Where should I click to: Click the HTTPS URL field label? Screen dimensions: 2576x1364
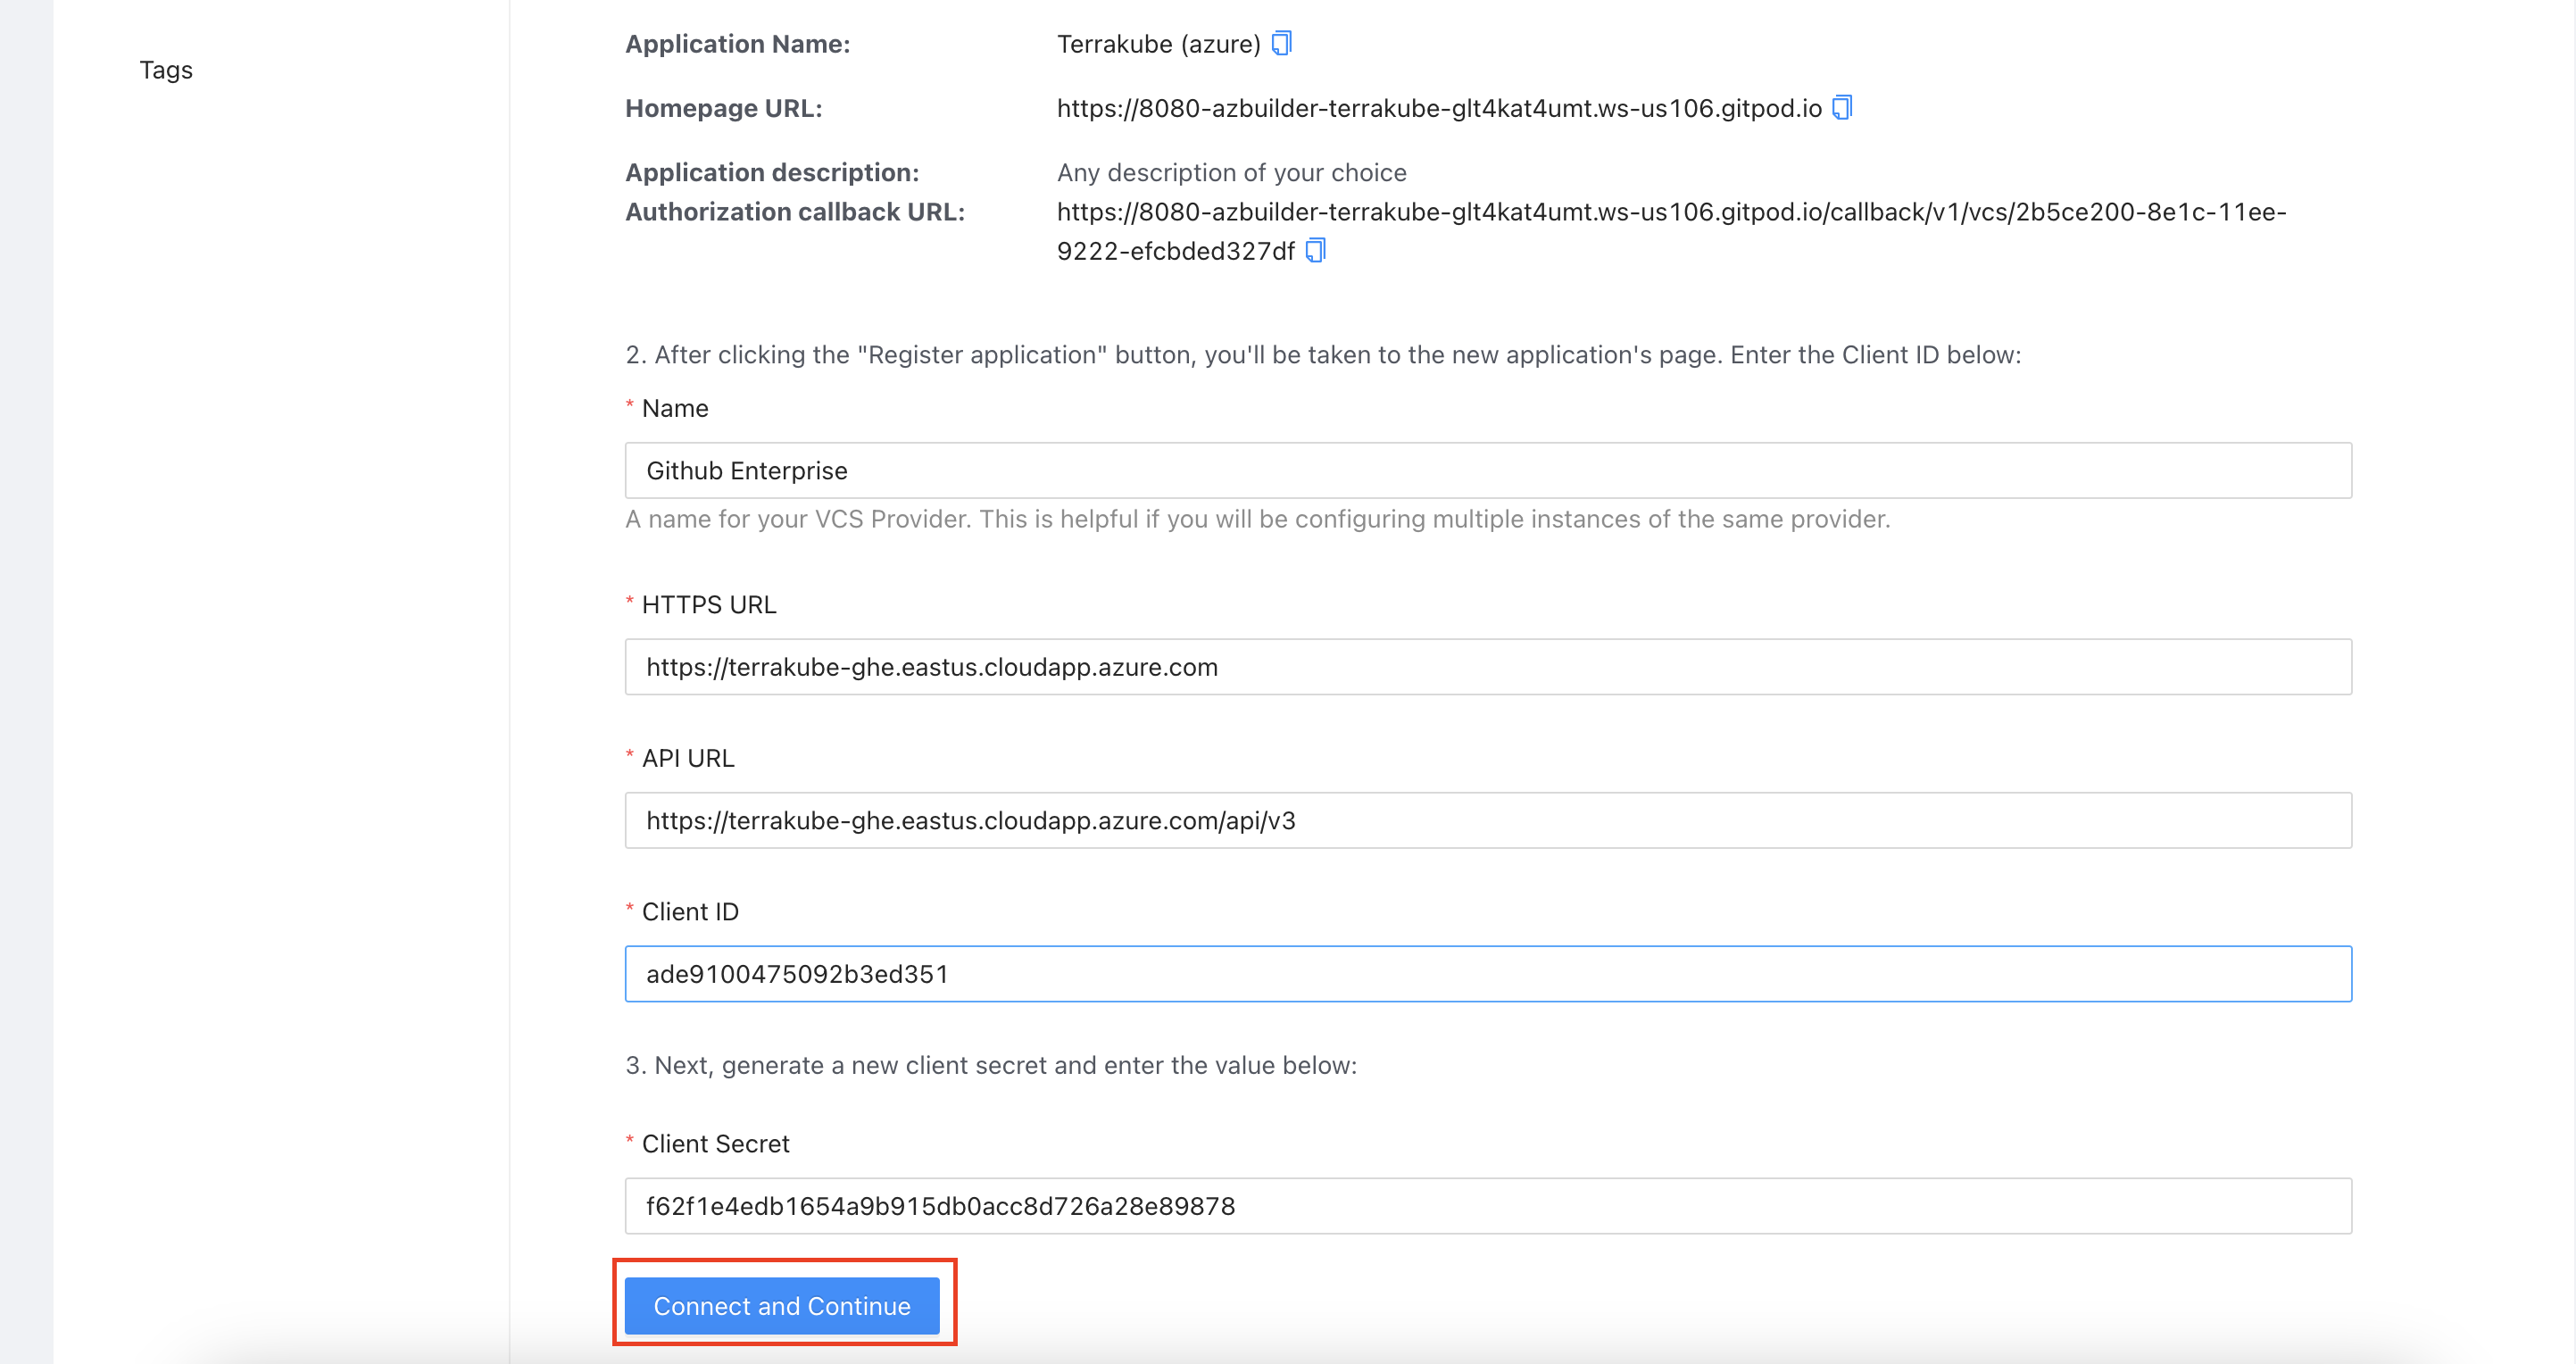point(708,605)
